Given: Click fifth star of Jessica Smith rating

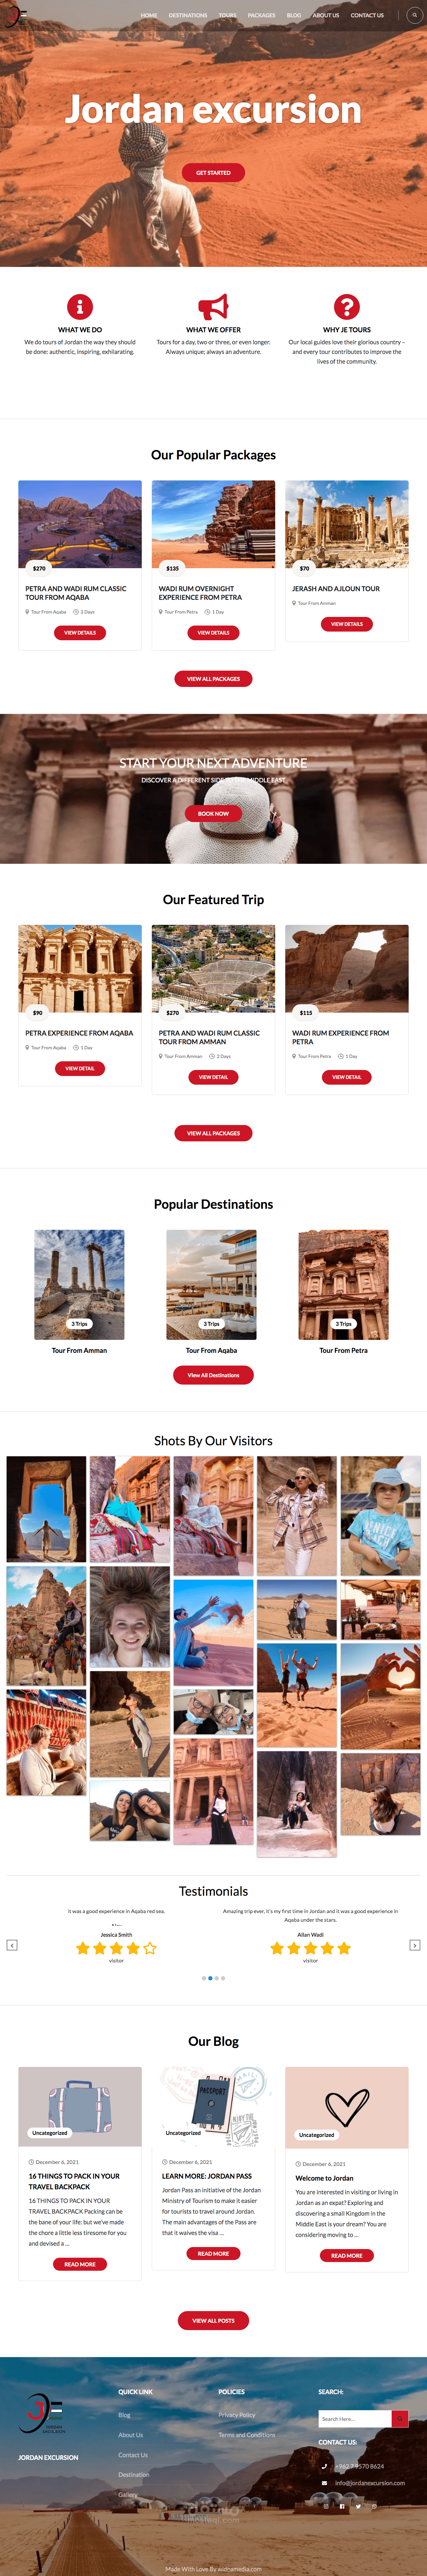Looking at the screenshot, I should 150,1948.
